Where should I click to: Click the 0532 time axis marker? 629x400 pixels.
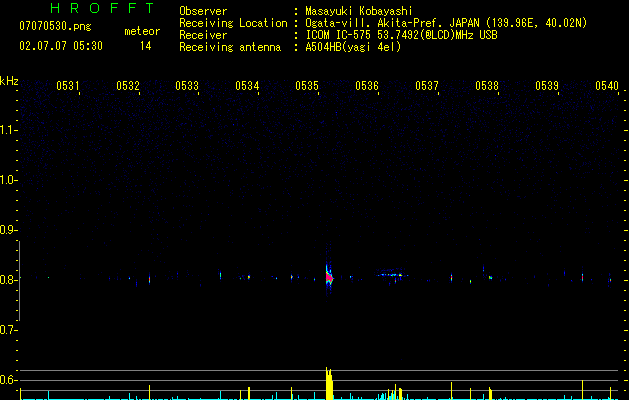[x=127, y=86]
